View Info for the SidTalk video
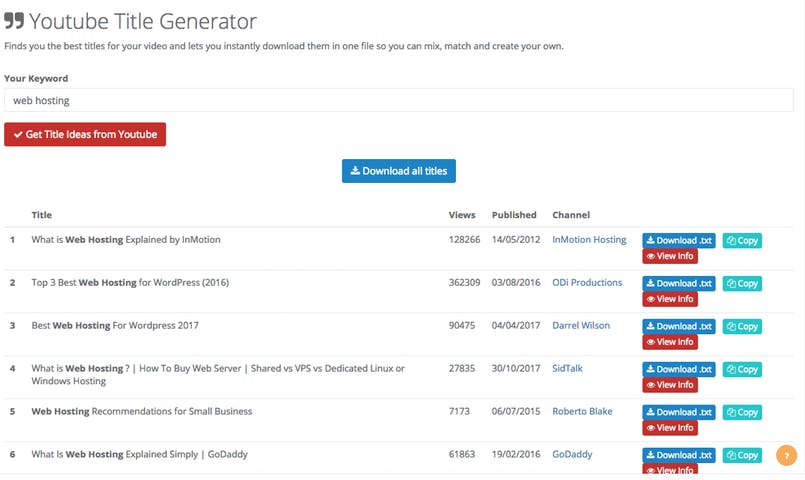Image resolution: width=805 pixels, height=480 pixels. coord(669,385)
